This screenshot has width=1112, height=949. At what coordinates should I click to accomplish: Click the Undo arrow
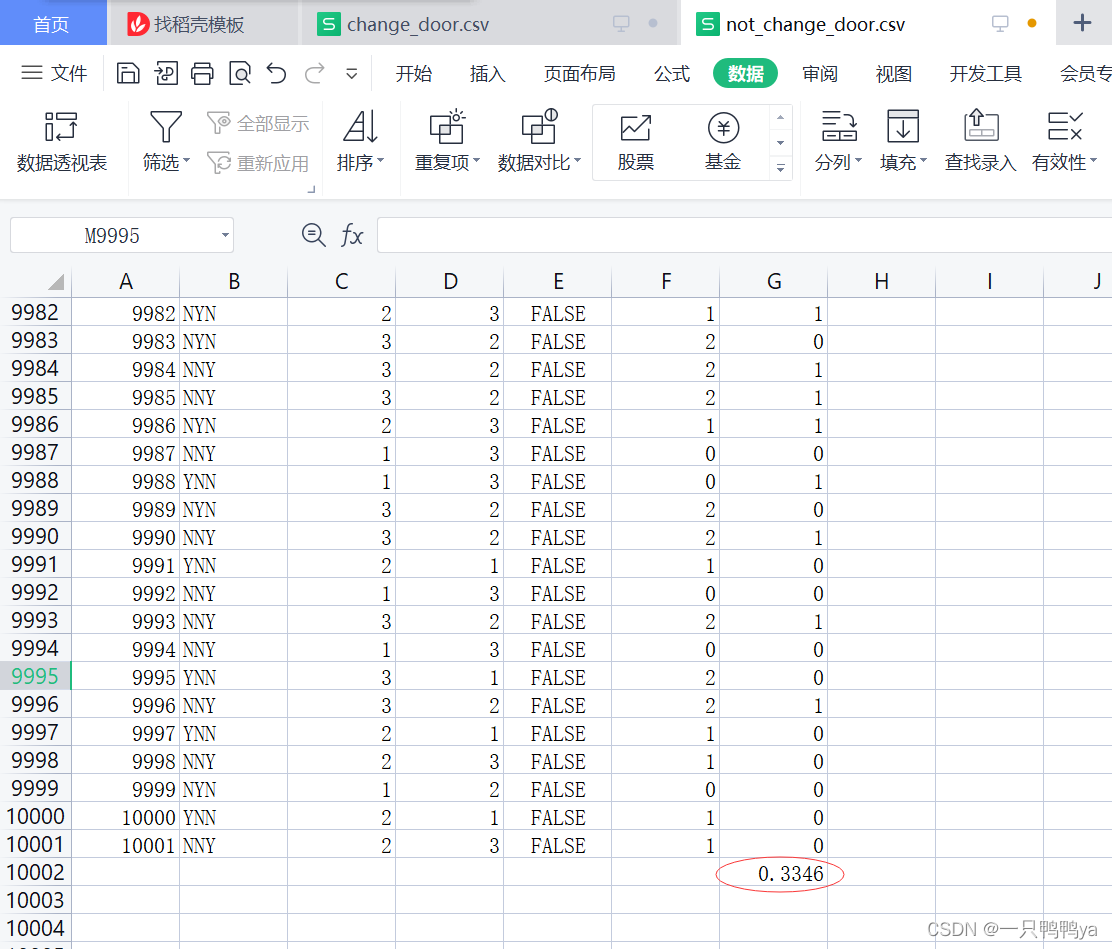(x=277, y=73)
